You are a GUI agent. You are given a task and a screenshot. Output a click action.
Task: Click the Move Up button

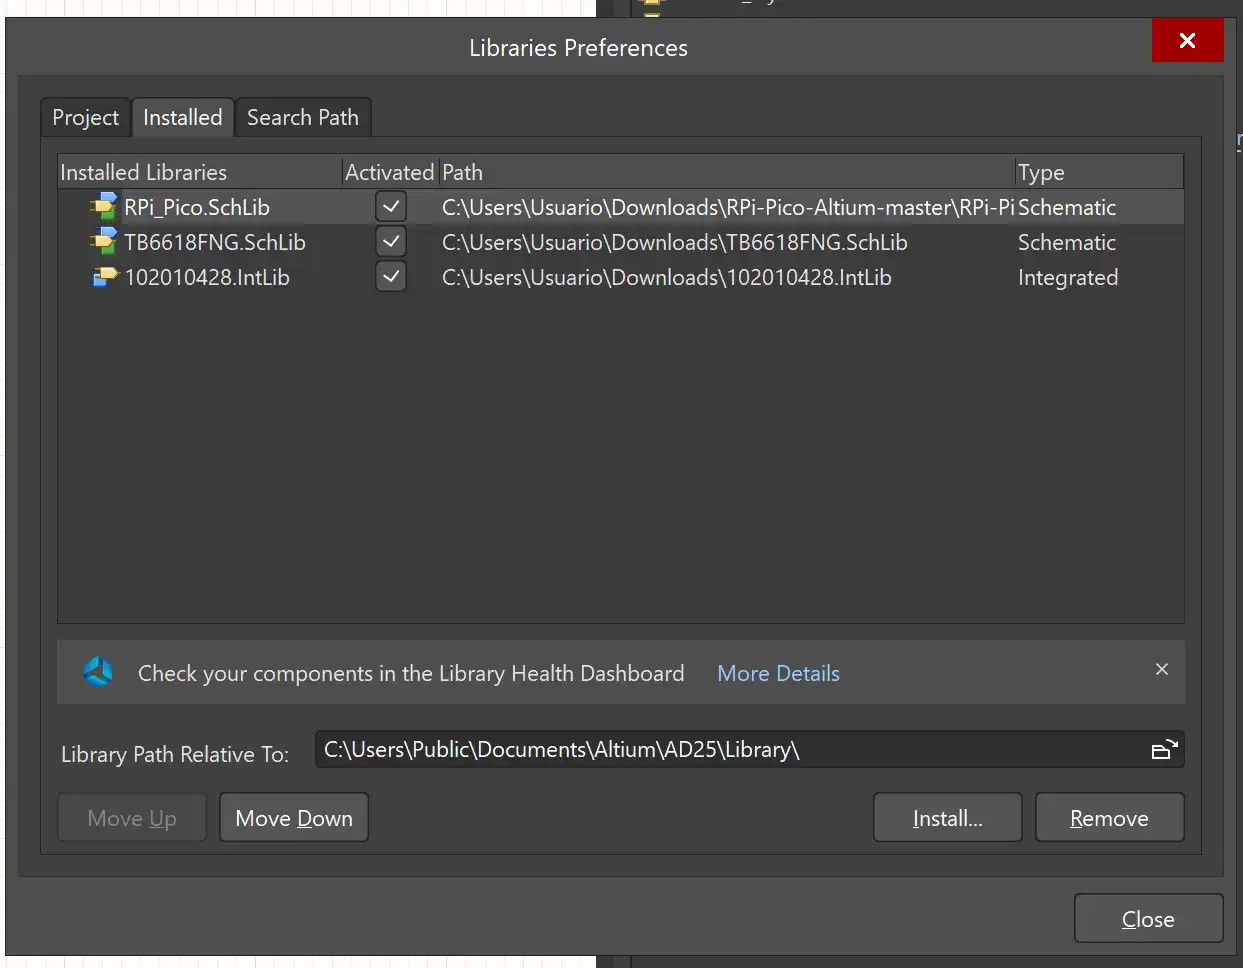[132, 818]
